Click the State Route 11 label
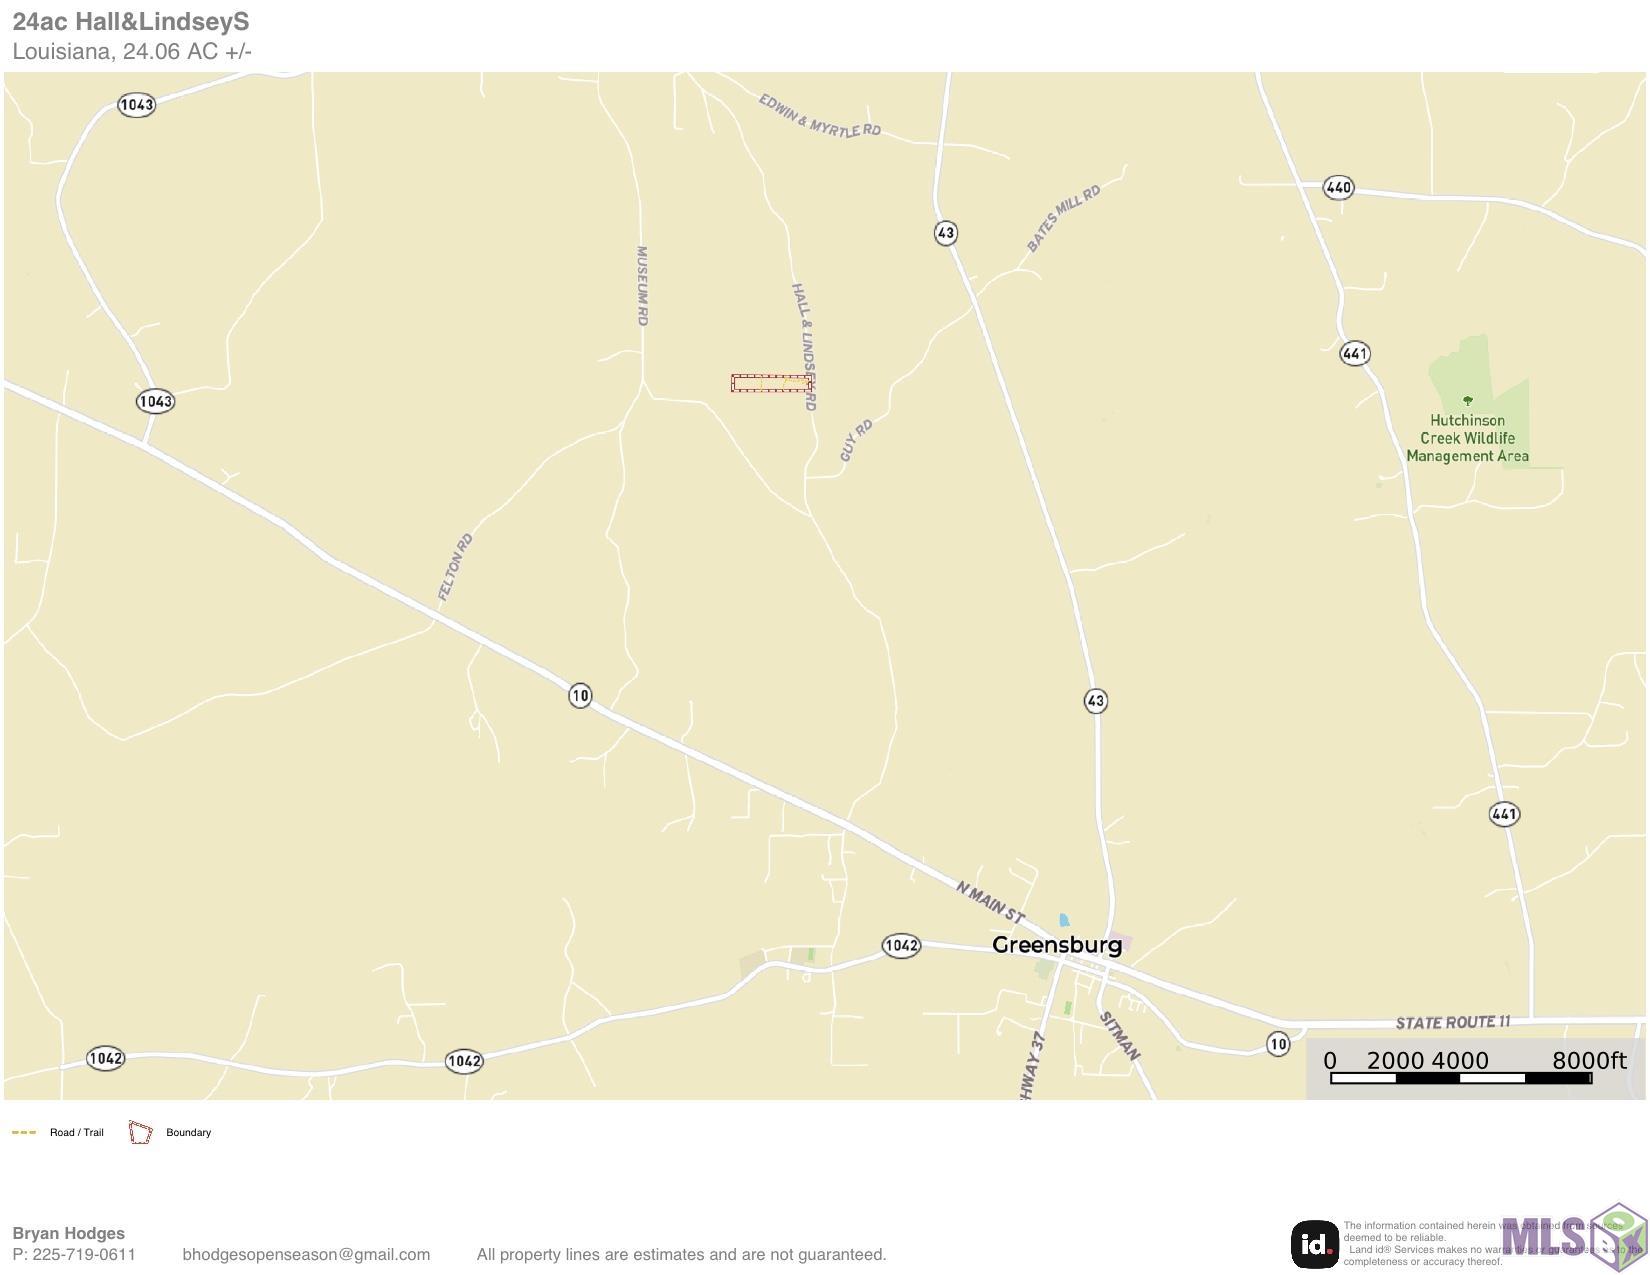The height and width of the screenshot is (1275, 1650). (1453, 1022)
